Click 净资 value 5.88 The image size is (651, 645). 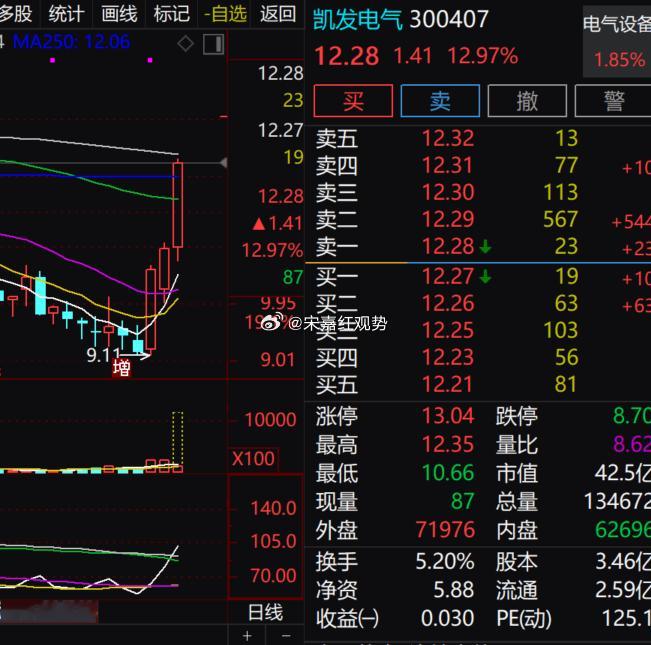453,590
